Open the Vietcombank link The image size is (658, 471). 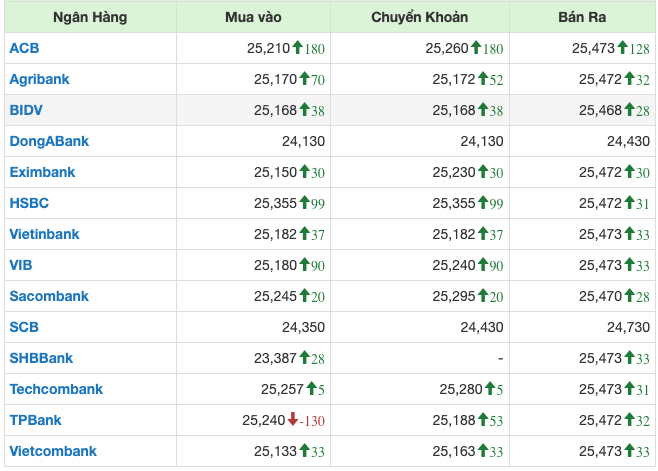click(53, 451)
